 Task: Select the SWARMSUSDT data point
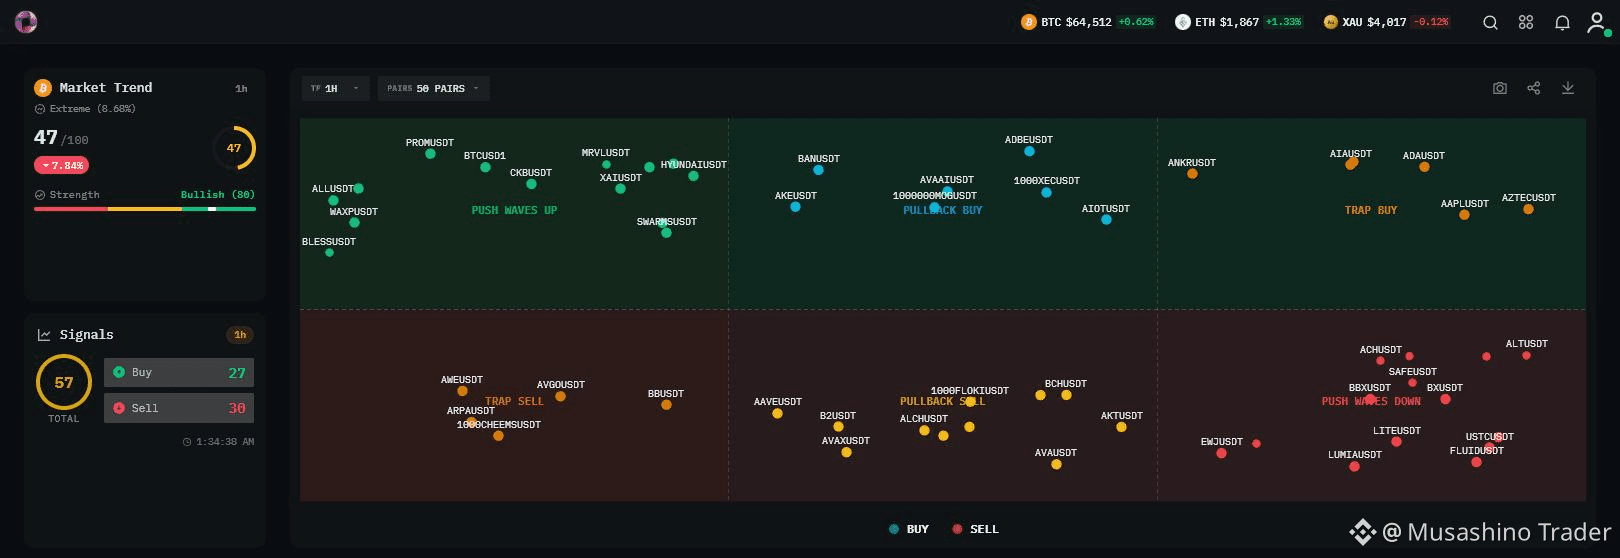point(666,233)
